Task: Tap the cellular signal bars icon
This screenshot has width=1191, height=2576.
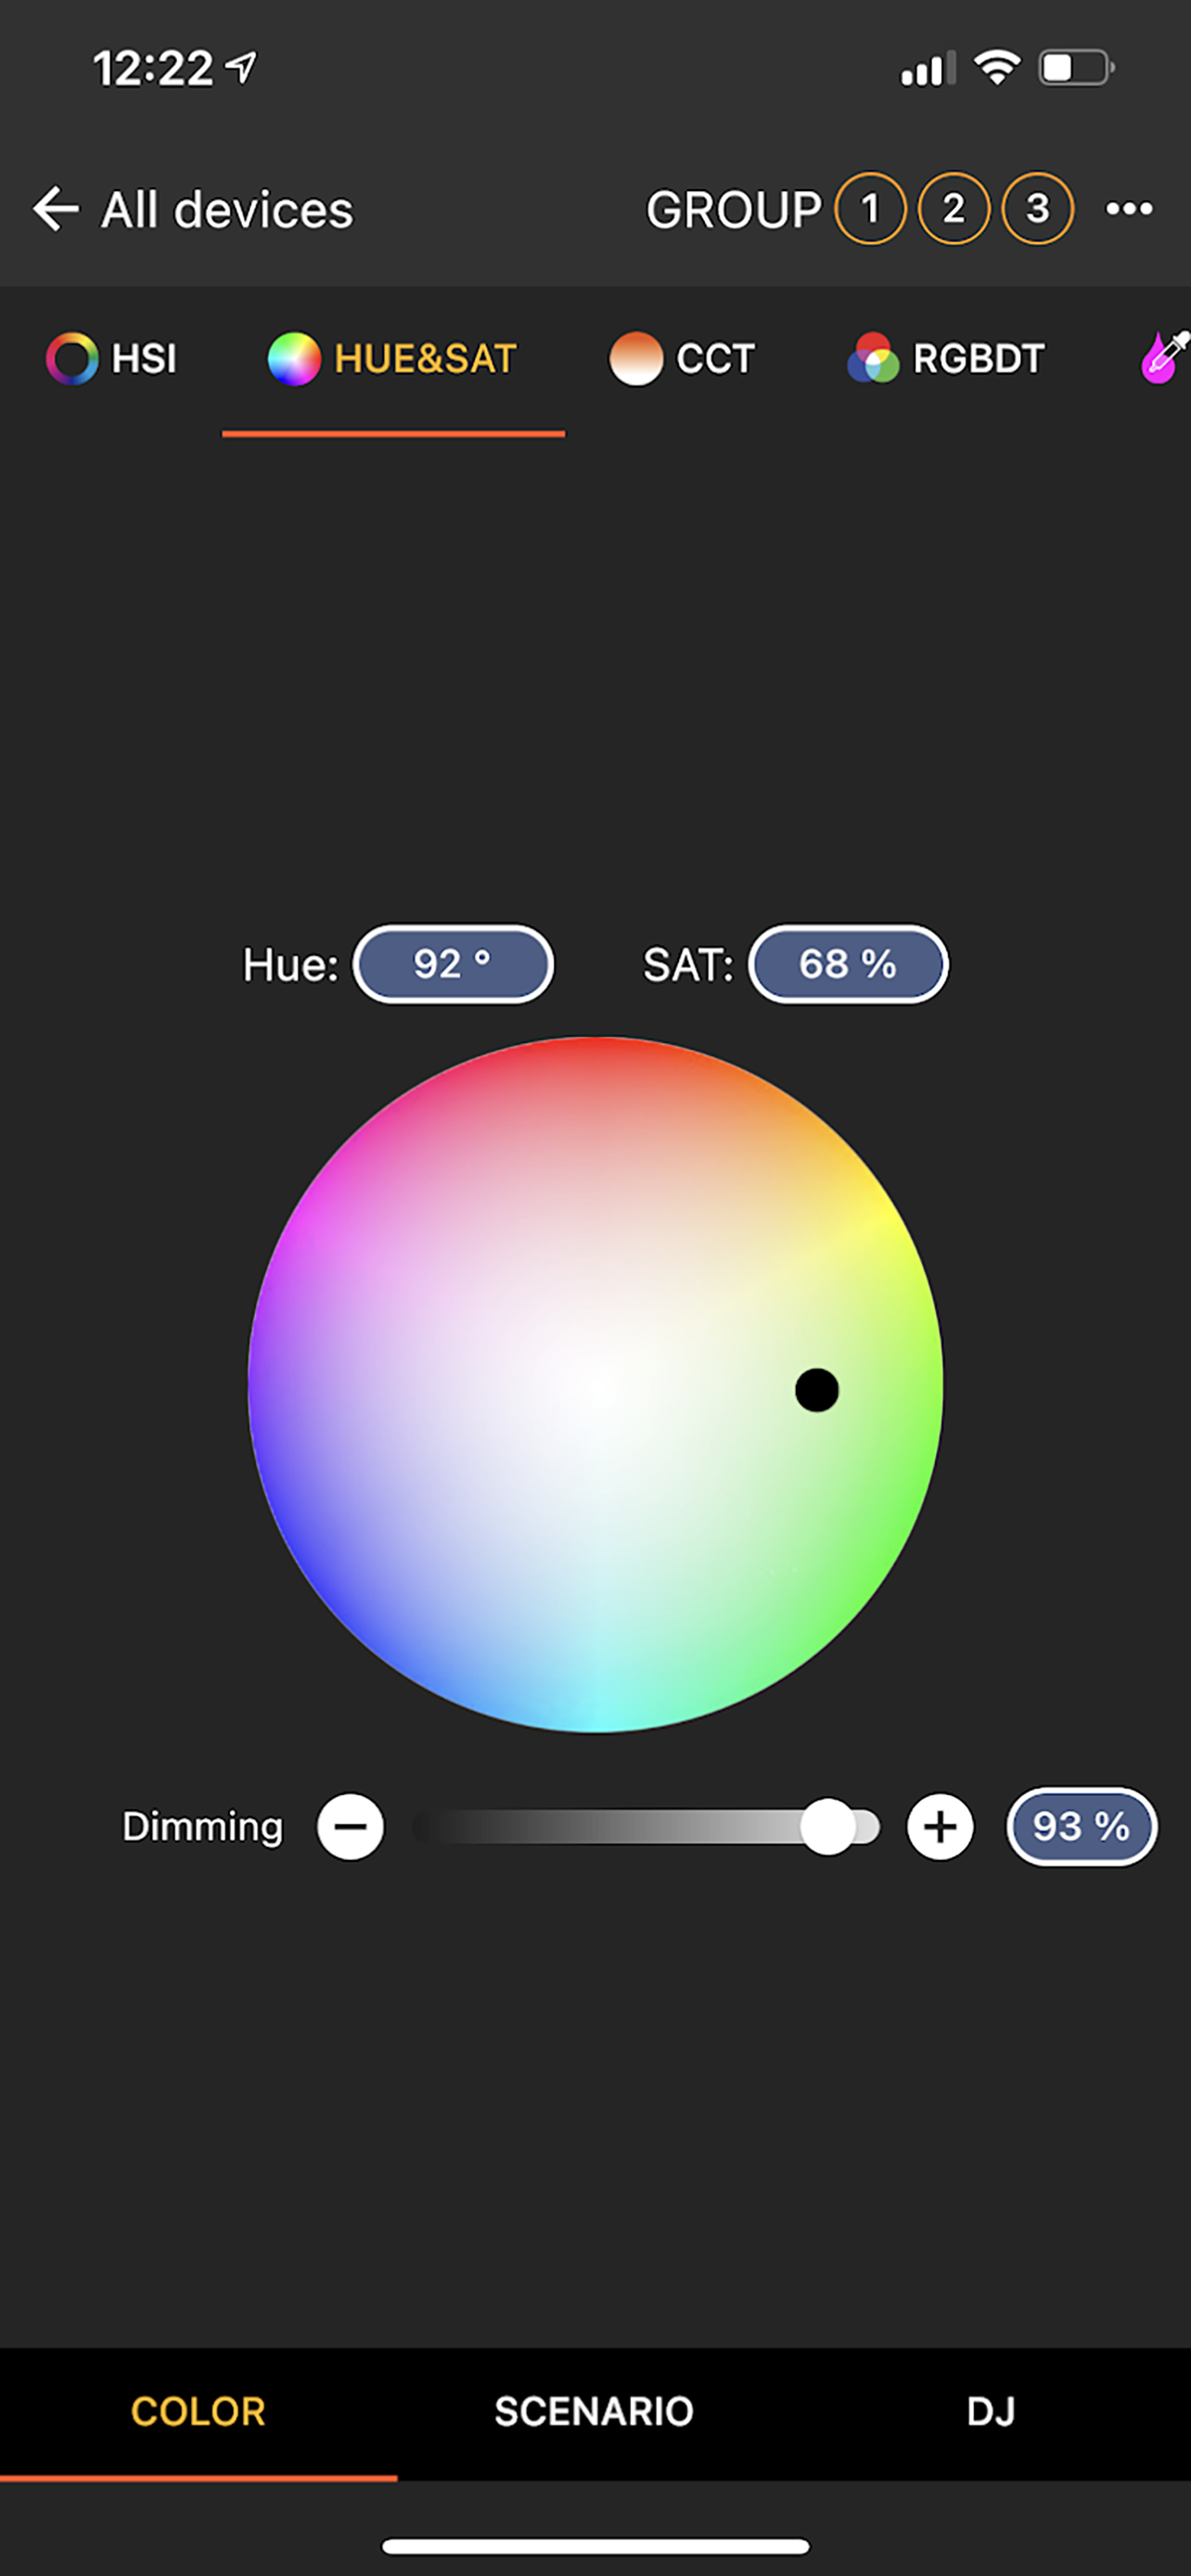Action: 927,69
